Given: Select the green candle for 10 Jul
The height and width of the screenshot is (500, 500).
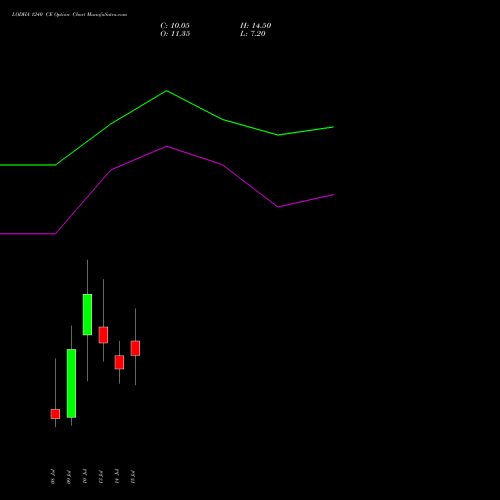Looking at the screenshot, I should pos(87,314).
